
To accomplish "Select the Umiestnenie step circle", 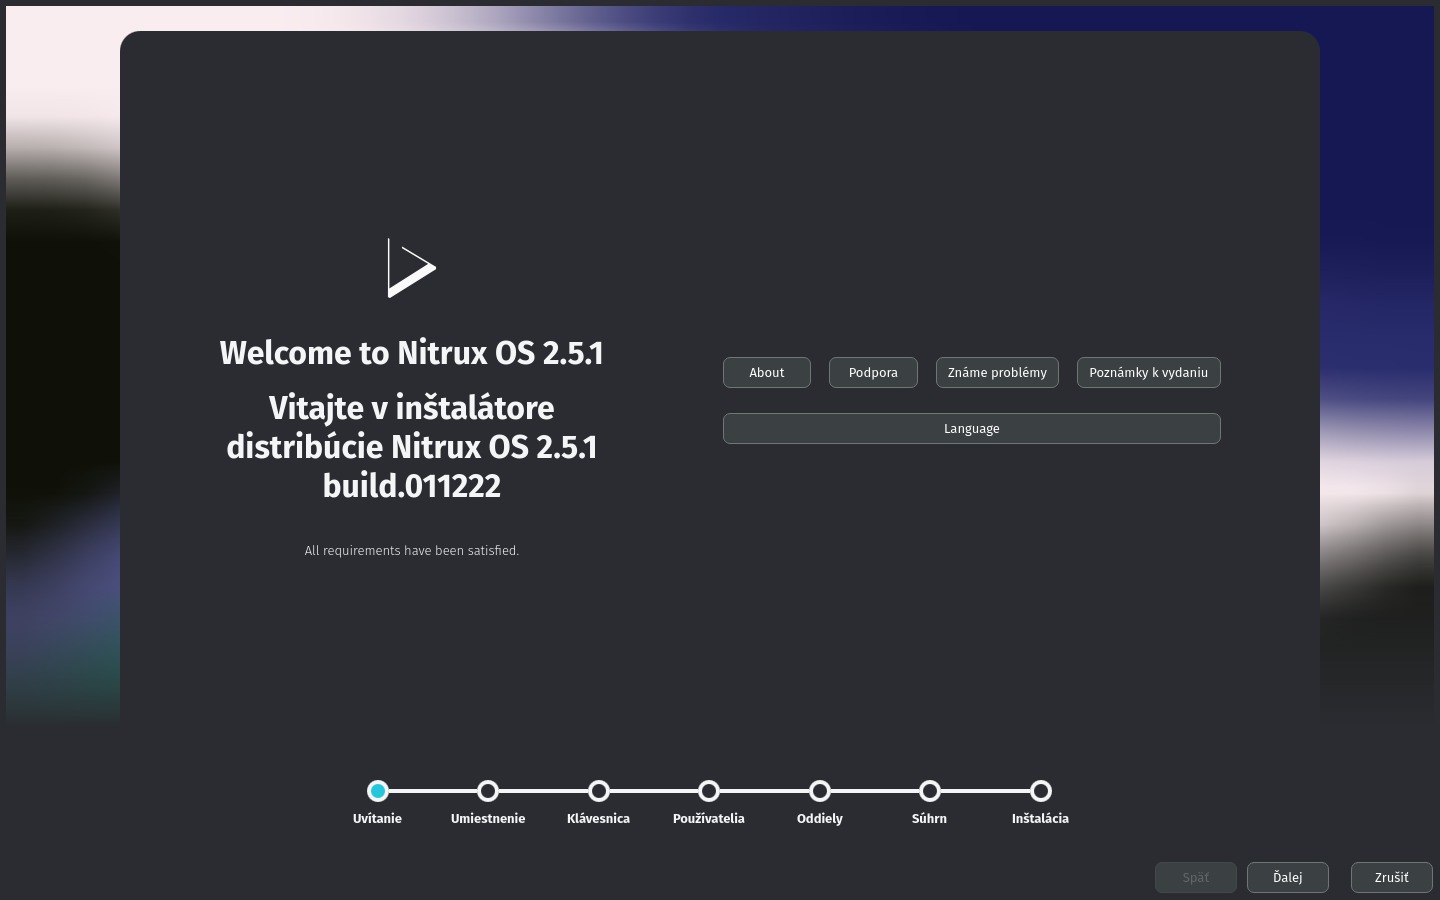I will click(x=488, y=791).
